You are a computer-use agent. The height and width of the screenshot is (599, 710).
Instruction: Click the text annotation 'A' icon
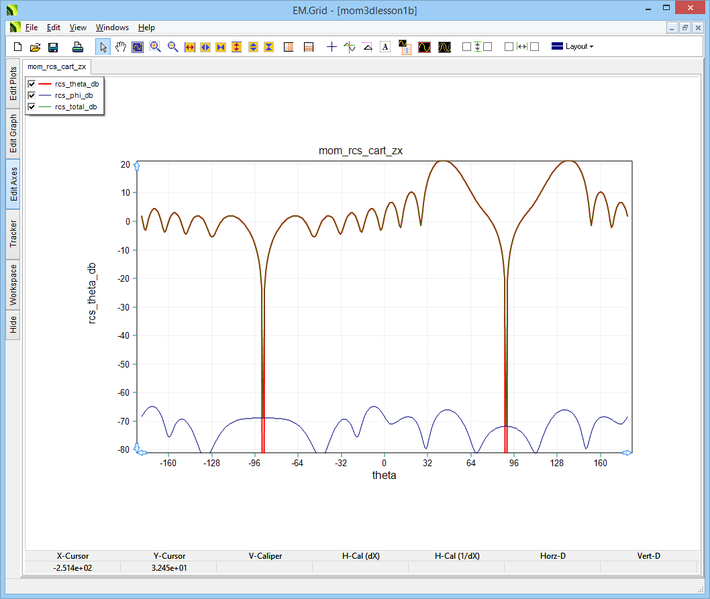coord(385,47)
